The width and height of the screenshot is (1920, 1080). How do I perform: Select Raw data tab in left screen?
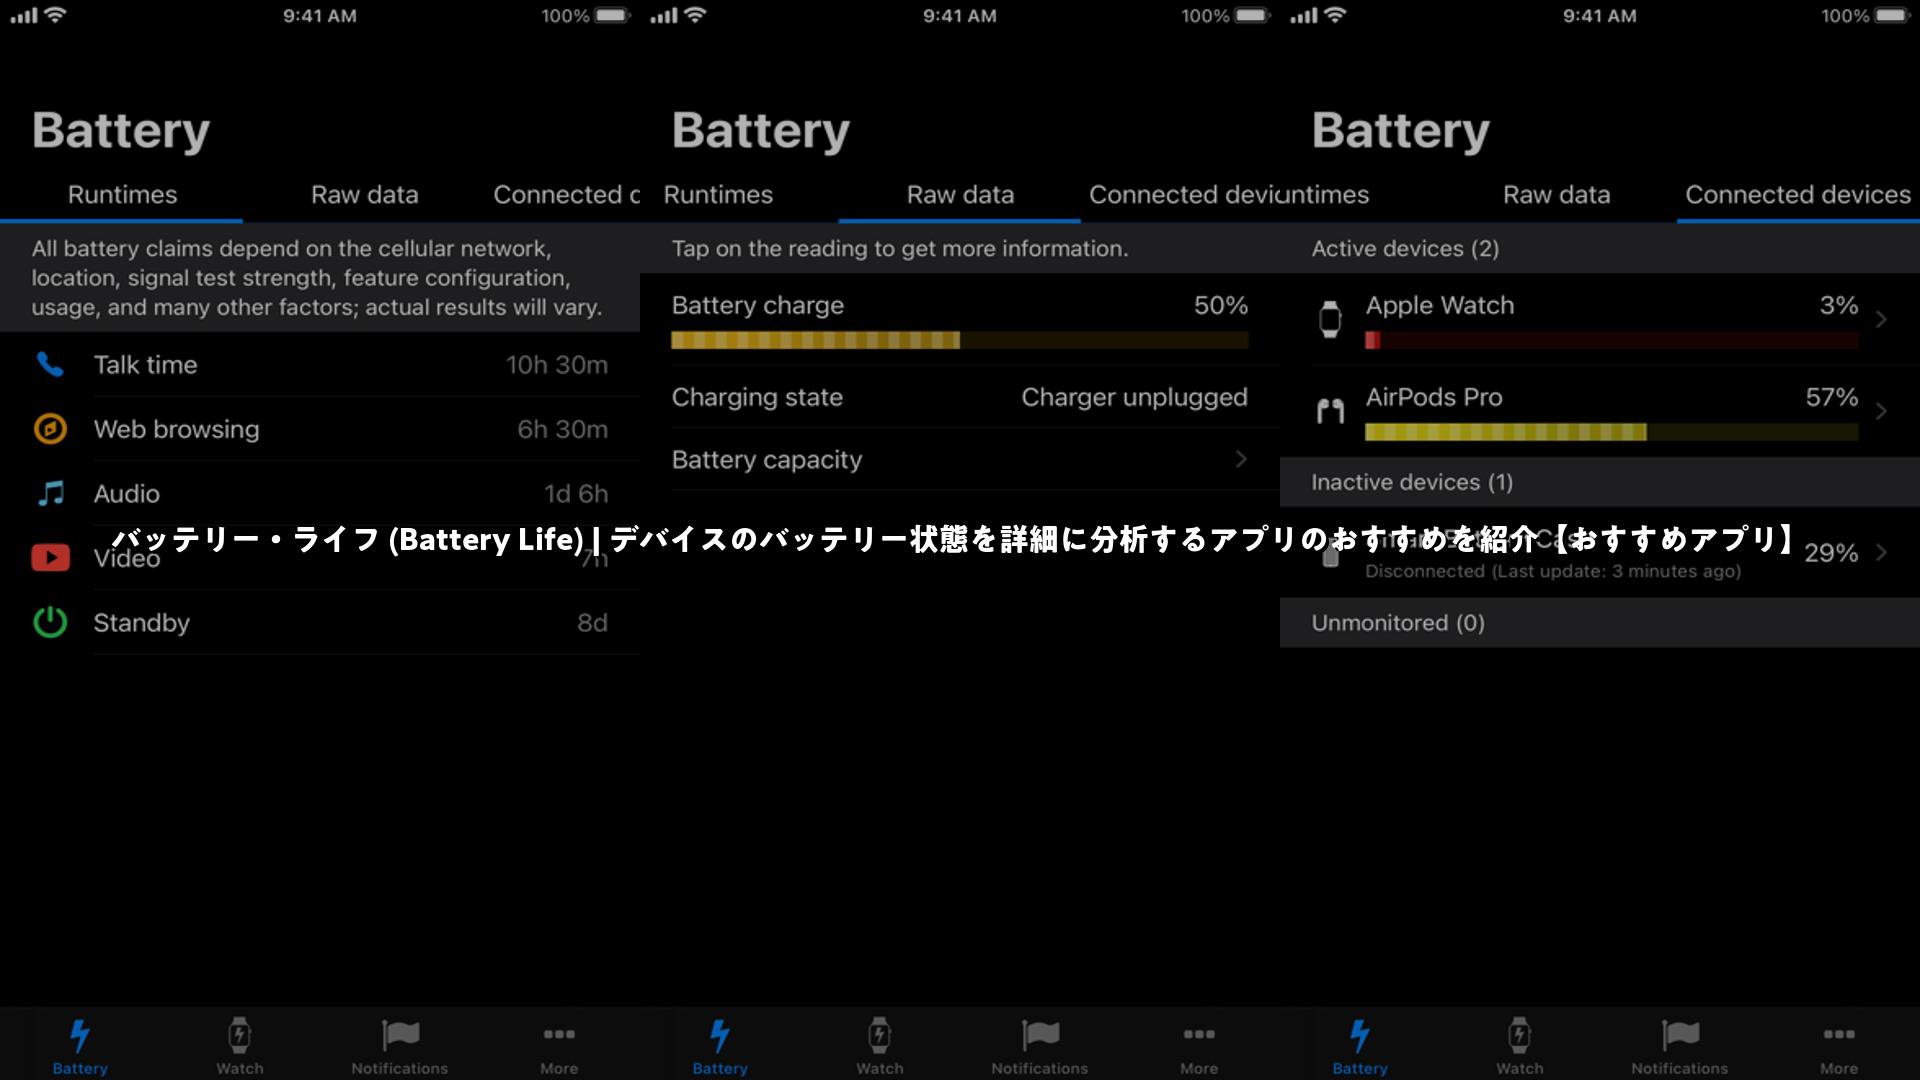[365, 195]
